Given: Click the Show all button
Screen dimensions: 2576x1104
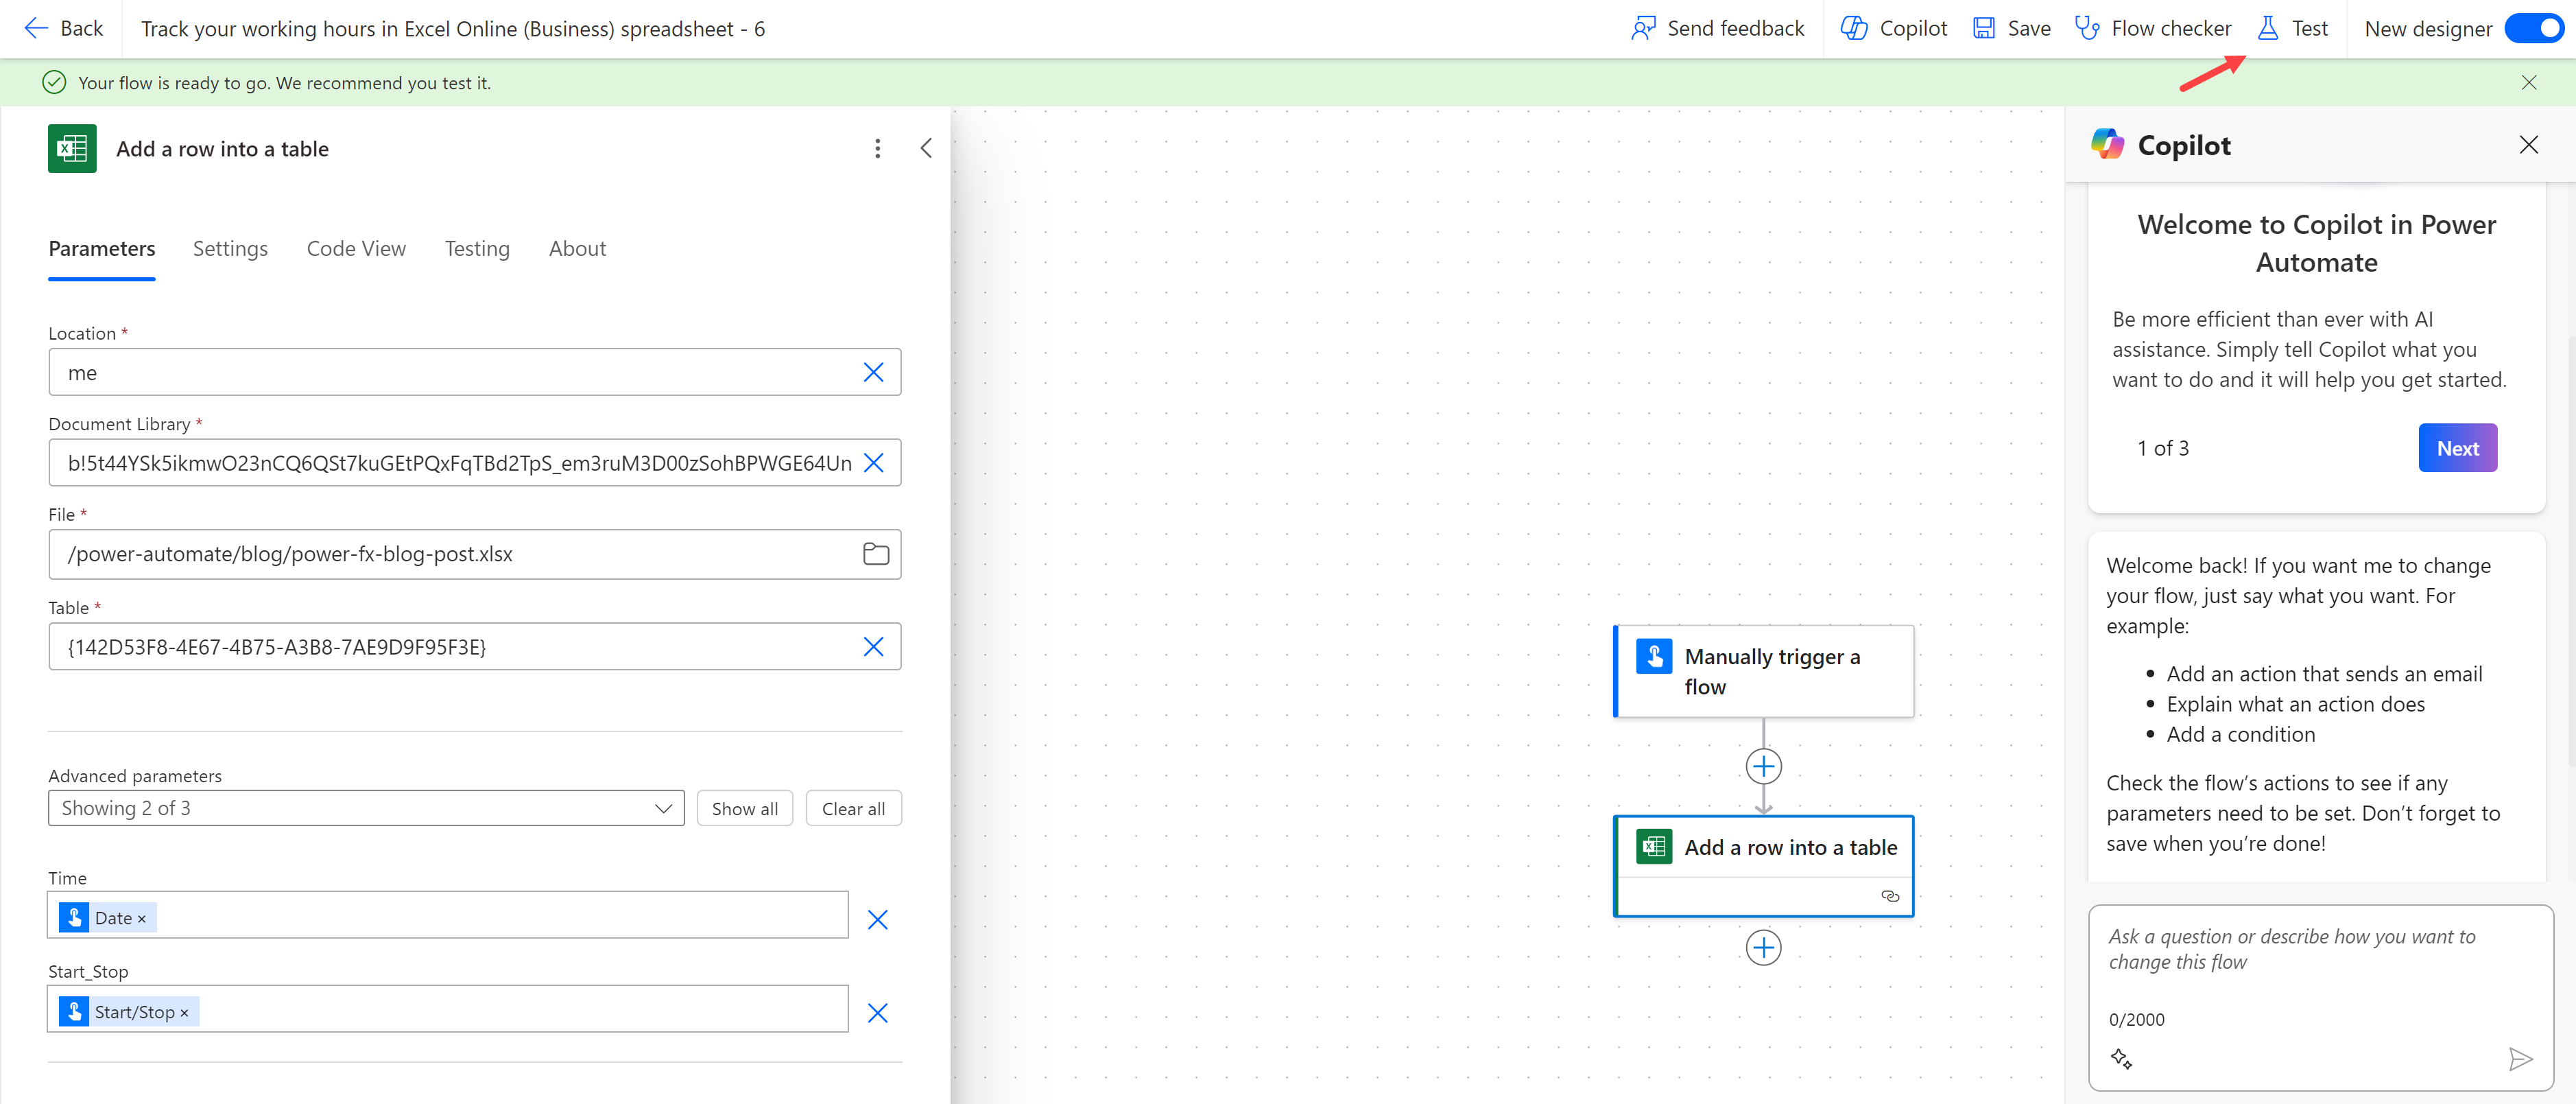Looking at the screenshot, I should (744, 809).
